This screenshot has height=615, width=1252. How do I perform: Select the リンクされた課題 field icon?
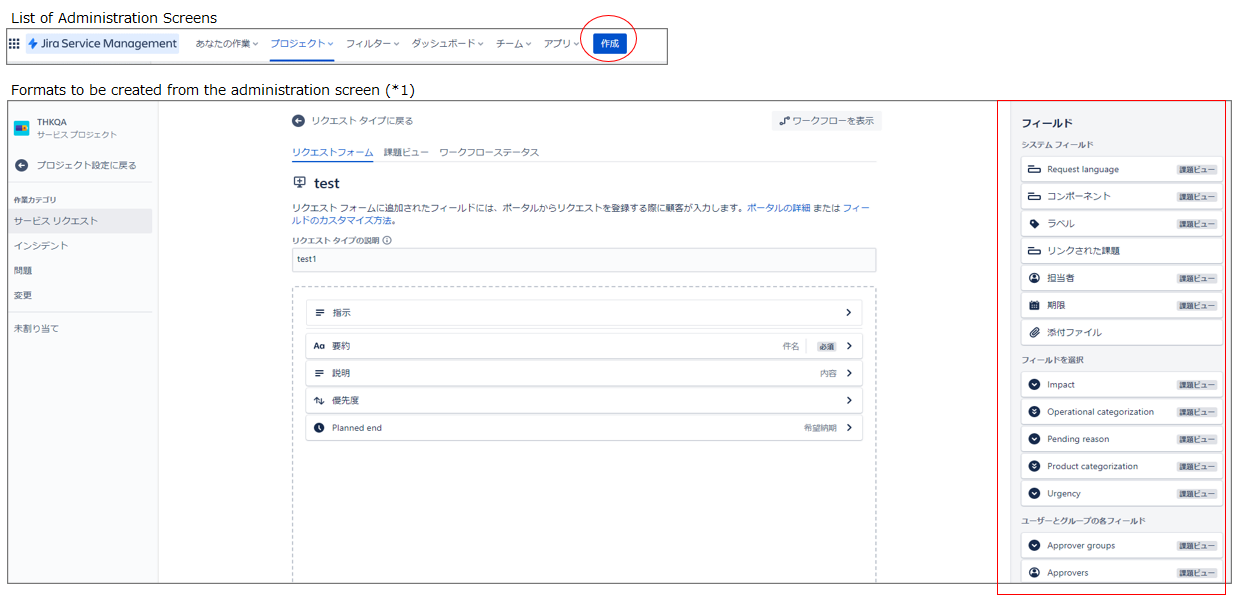tap(1034, 251)
